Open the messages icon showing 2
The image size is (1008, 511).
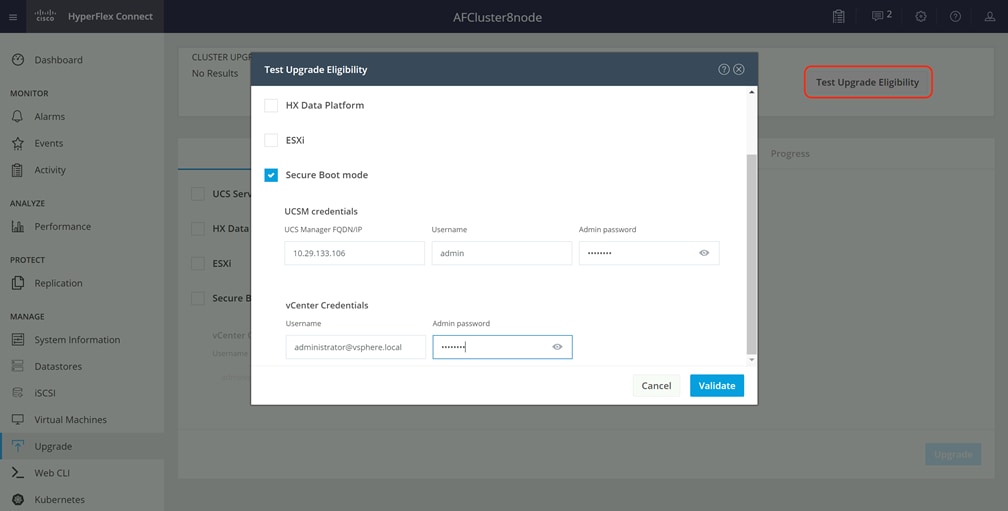pyautogui.click(x=881, y=15)
